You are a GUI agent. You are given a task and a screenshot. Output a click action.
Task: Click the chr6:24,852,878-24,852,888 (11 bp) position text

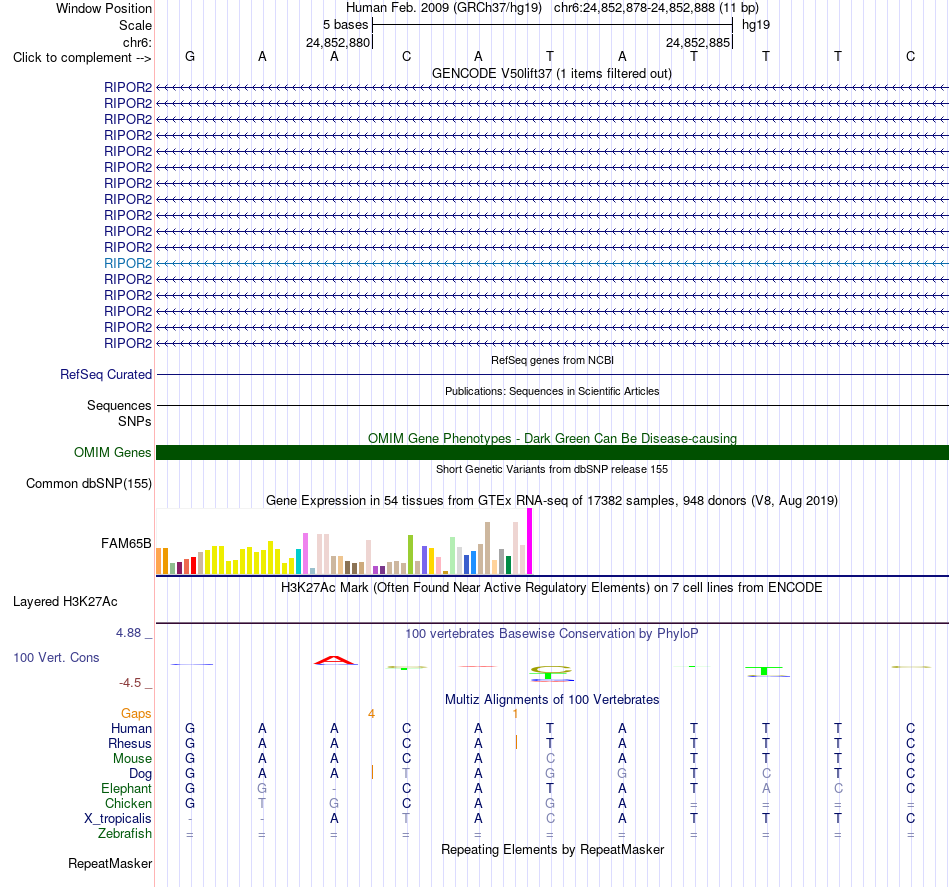656,8
